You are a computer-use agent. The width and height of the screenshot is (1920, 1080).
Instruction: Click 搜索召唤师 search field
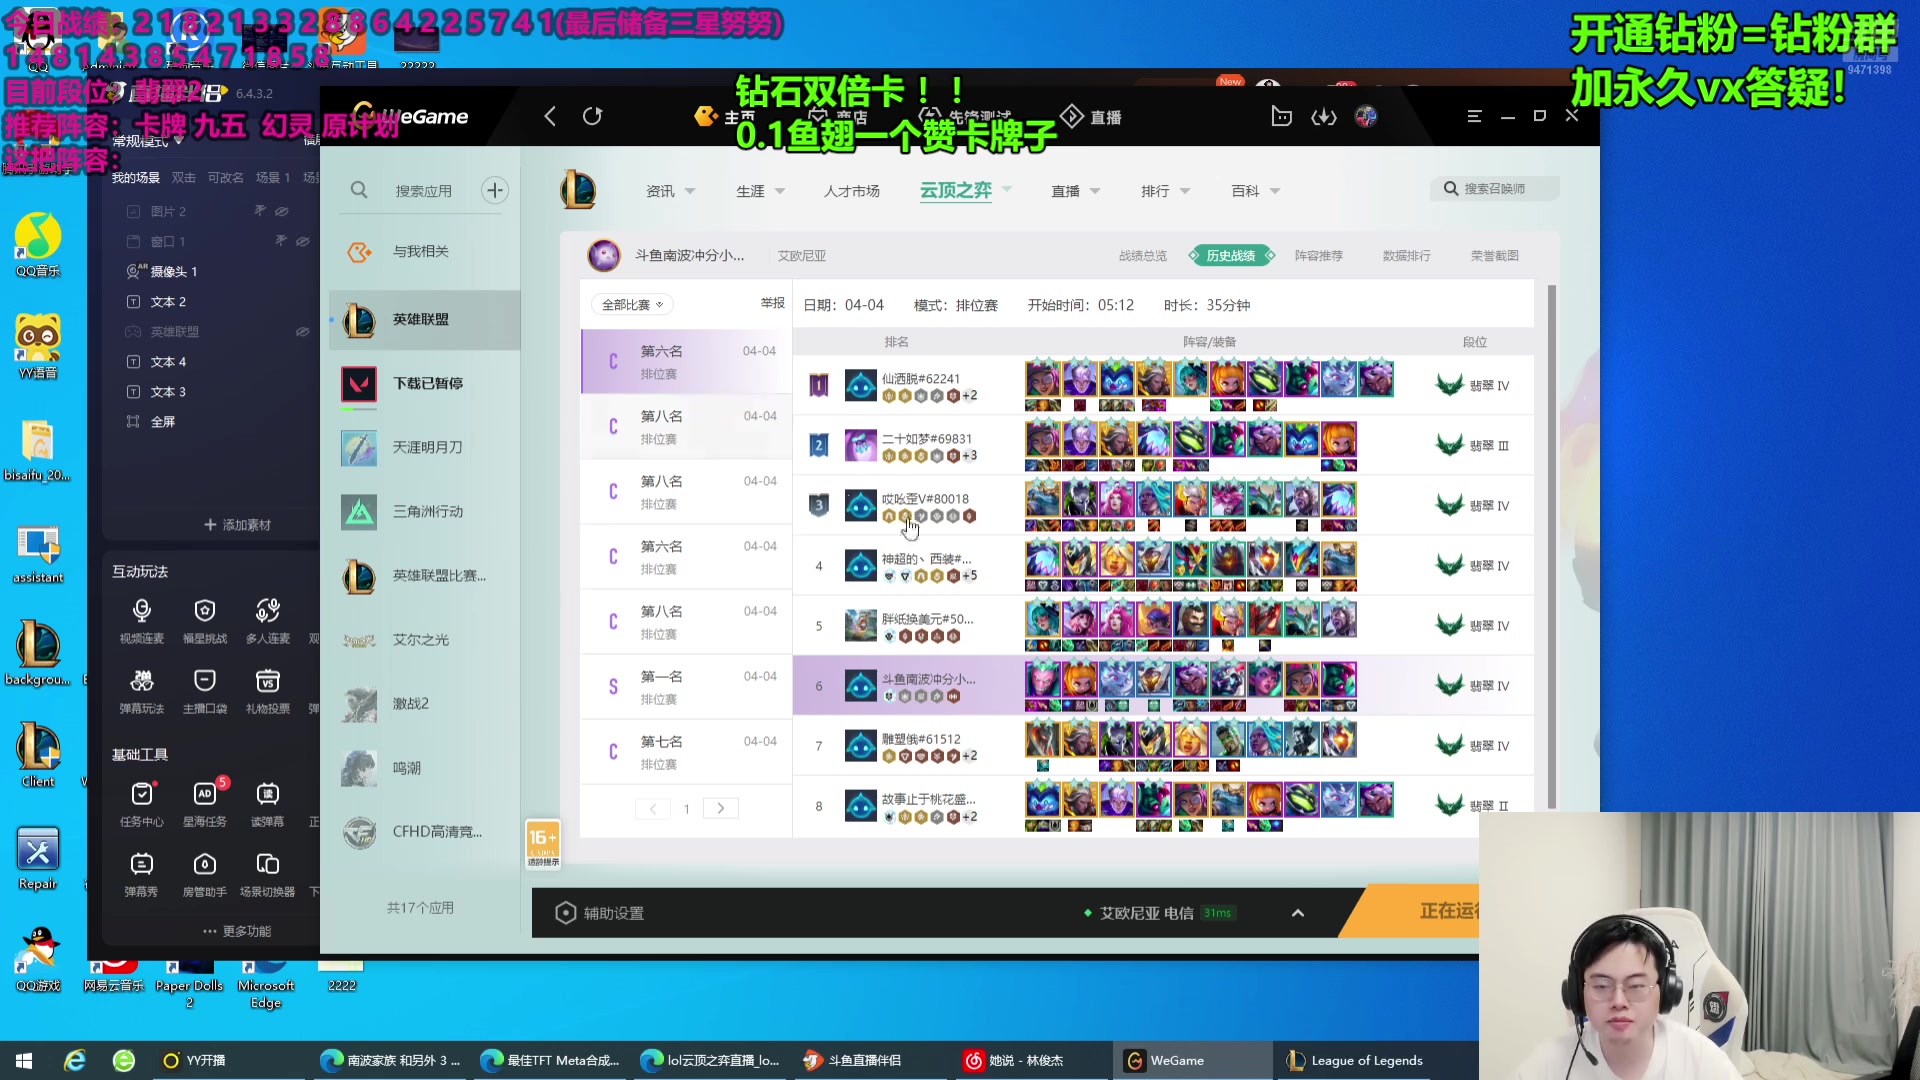coord(1495,189)
